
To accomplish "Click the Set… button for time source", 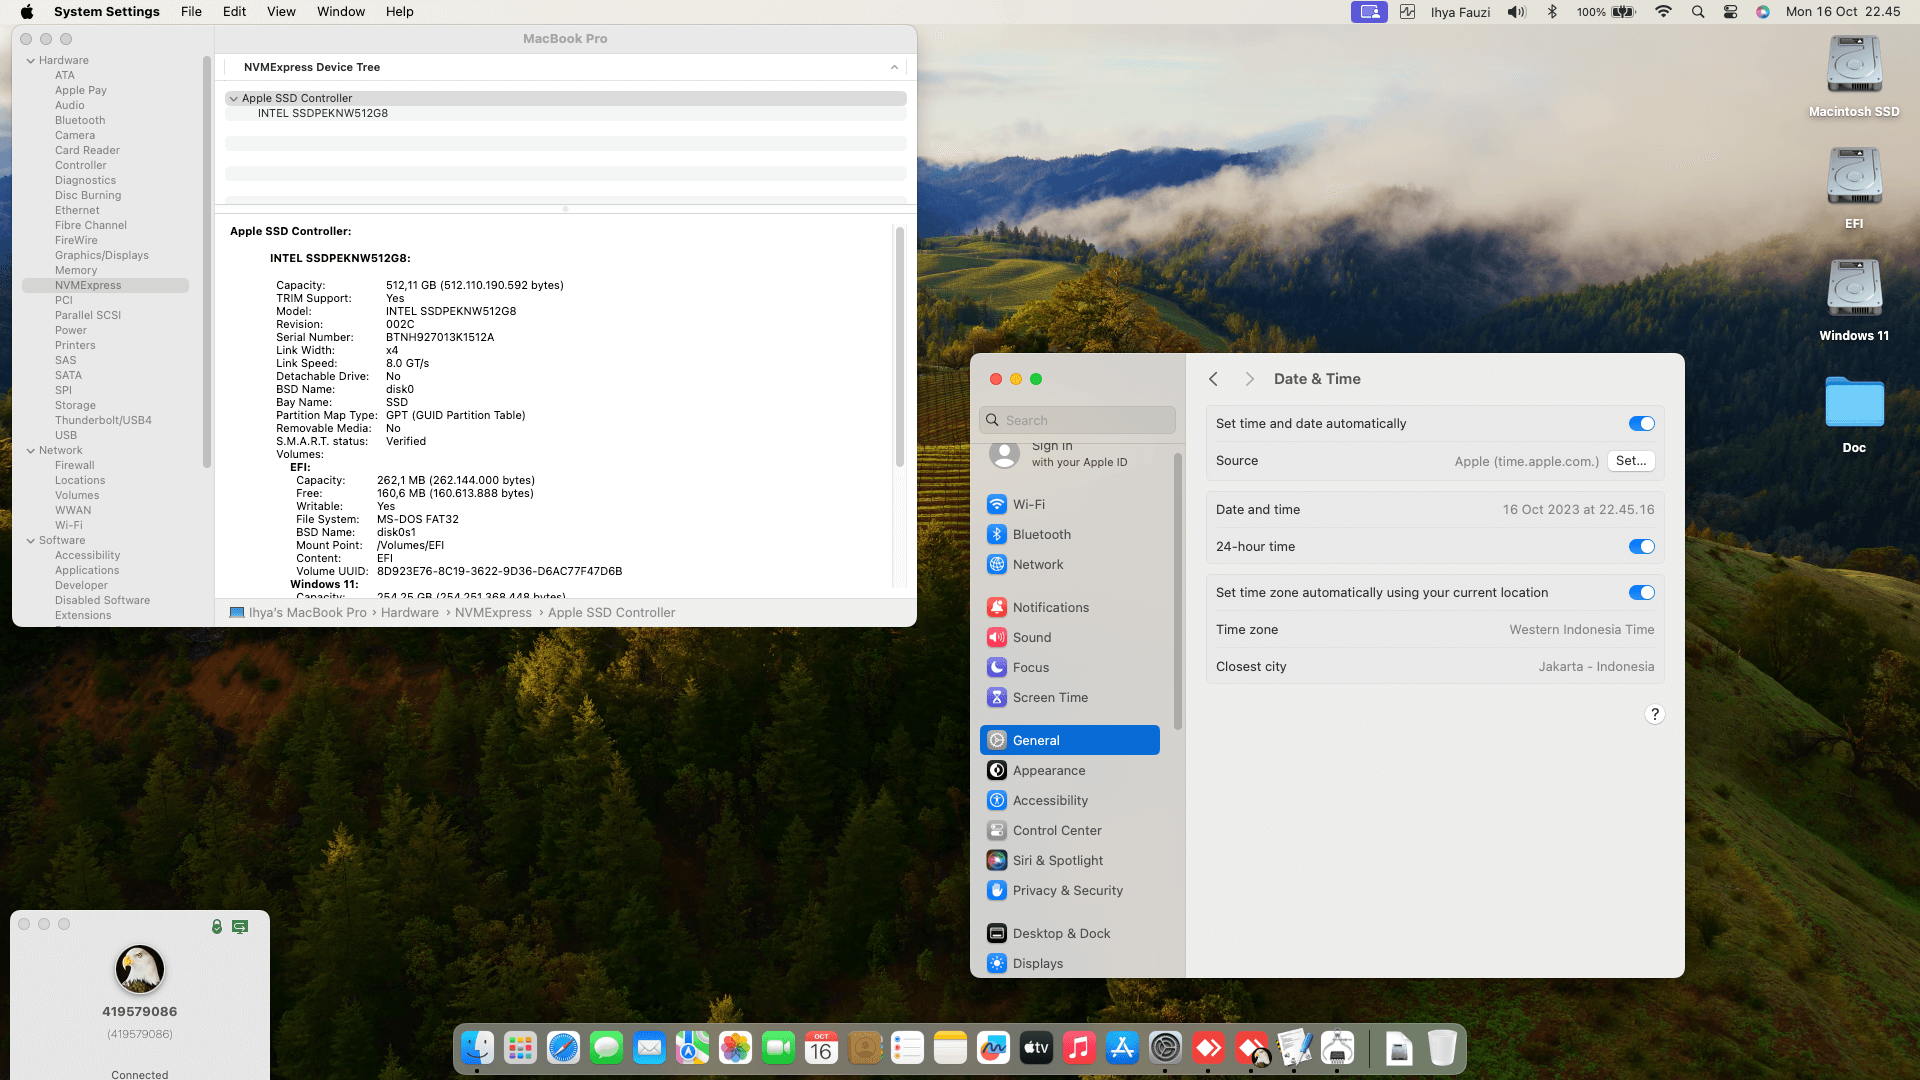I will click(x=1631, y=461).
